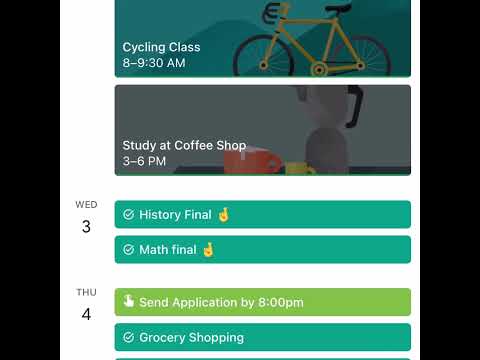Click the crossed fingers emoji on Math final
This screenshot has height=360, width=480.
[208, 249]
